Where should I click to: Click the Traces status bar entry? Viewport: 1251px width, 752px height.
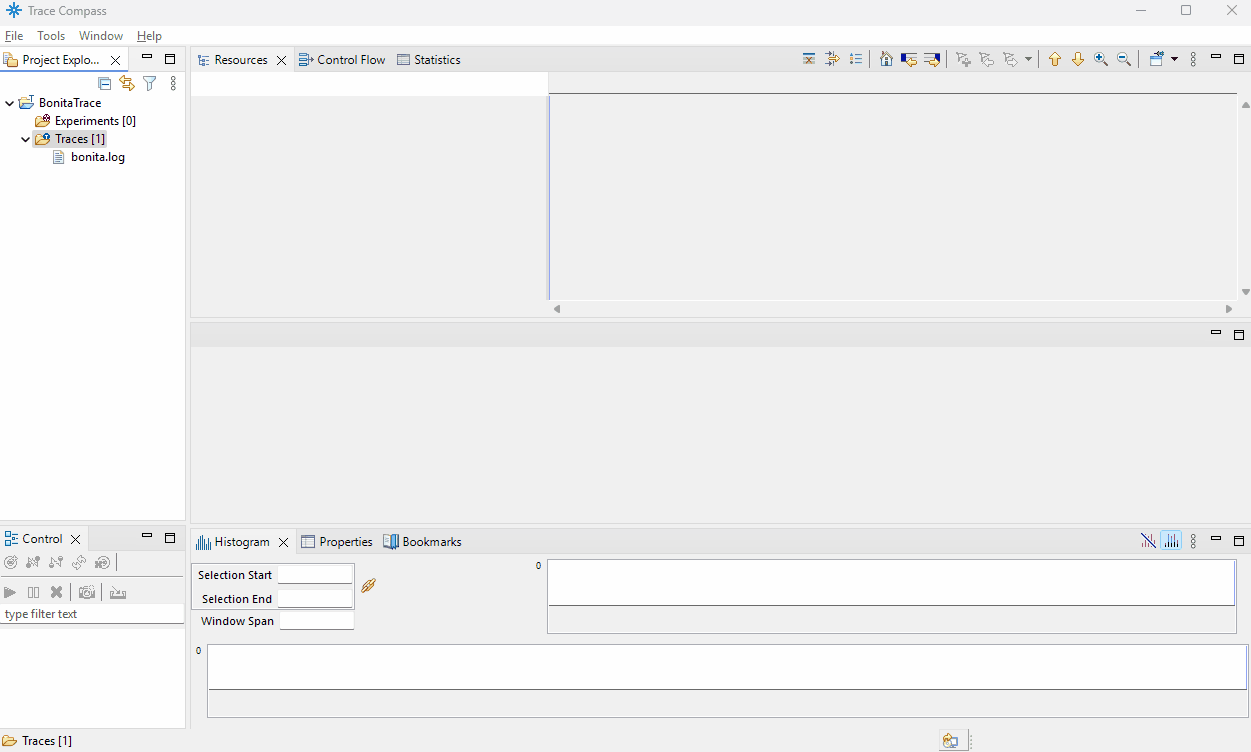pyautogui.click(x=38, y=740)
